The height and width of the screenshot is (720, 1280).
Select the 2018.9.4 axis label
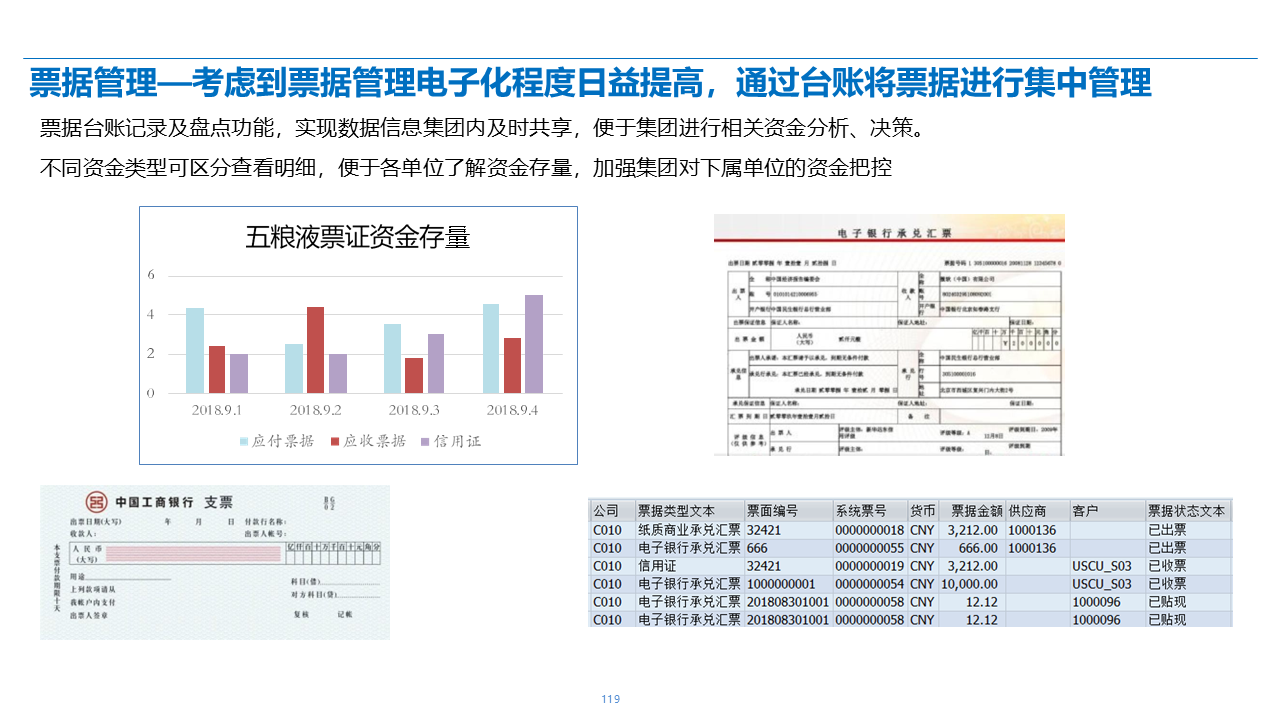pyautogui.click(x=512, y=410)
